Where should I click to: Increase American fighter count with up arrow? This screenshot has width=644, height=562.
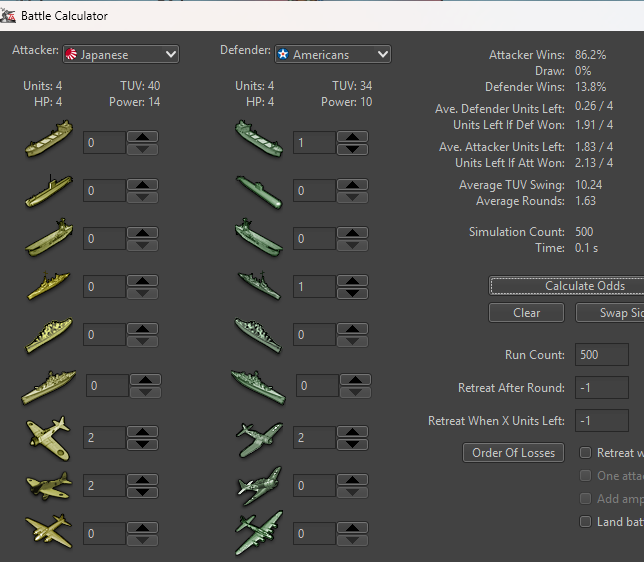click(352, 432)
